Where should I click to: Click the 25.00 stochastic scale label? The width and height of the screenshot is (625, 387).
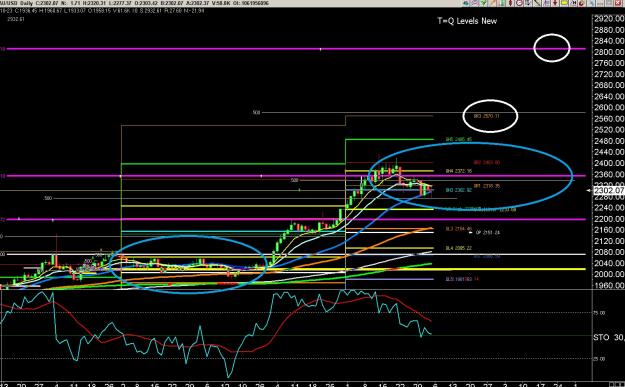click(x=599, y=359)
